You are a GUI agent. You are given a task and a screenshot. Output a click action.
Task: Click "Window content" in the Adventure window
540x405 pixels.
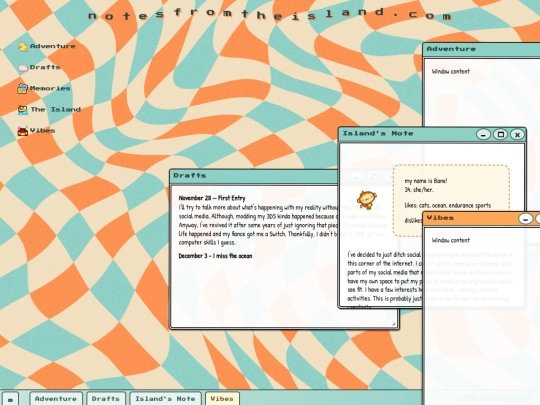[x=450, y=71]
